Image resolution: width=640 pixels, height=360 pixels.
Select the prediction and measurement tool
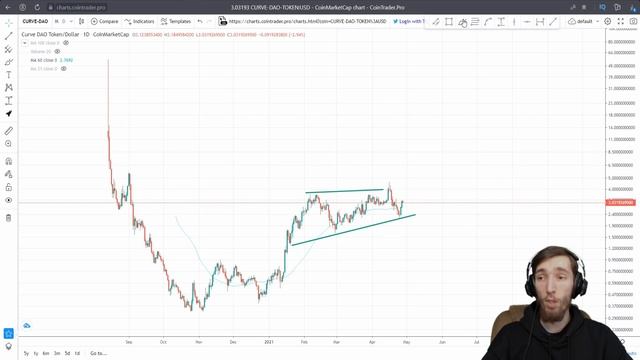pos(9,101)
